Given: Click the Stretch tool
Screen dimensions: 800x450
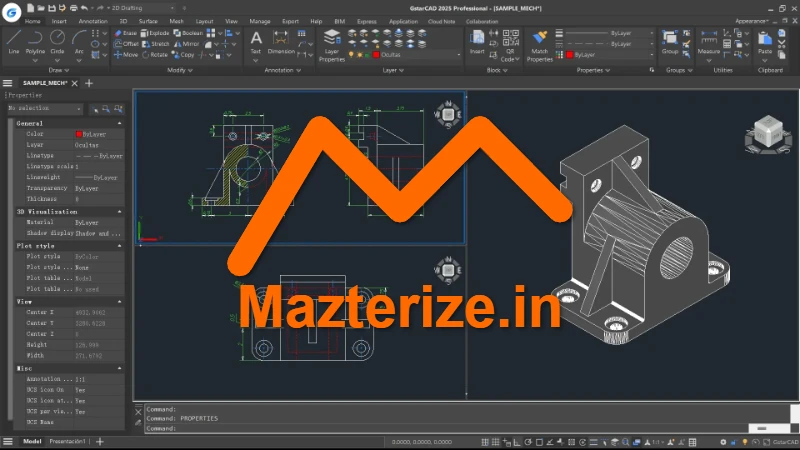Looking at the screenshot, I should coord(156,44).
